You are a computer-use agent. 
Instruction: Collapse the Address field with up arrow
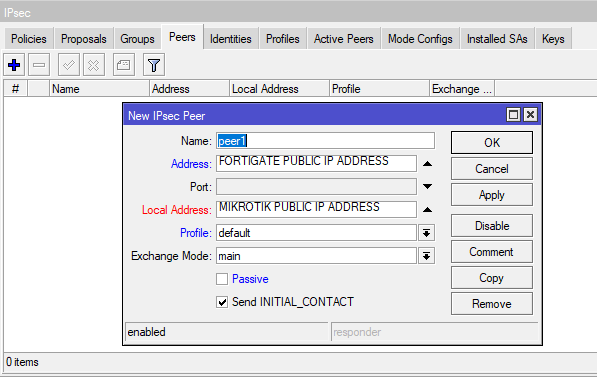(x=428, y=164)
